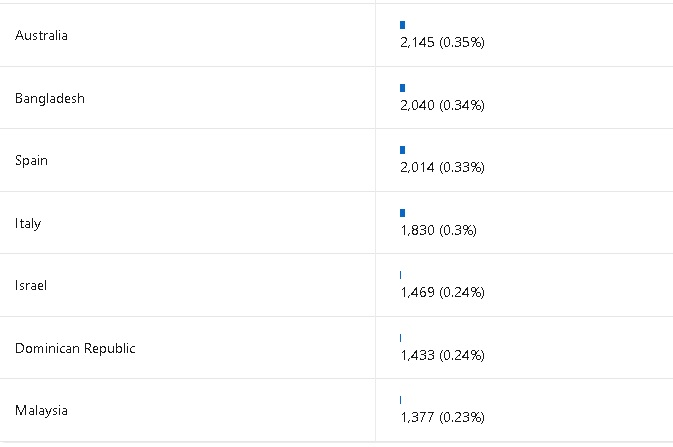Select the value 2,040 (0.34%)
Viewport: 673px width, 447px height.
pos(442,105)
